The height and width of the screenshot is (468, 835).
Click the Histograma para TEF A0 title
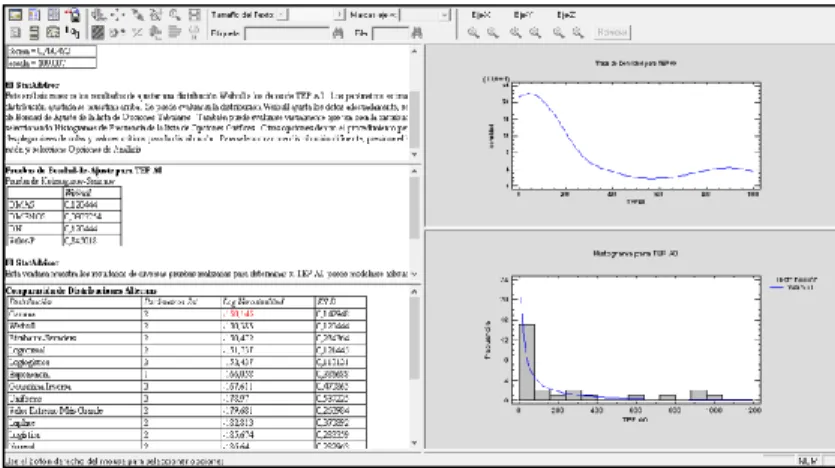coord(635,253)
